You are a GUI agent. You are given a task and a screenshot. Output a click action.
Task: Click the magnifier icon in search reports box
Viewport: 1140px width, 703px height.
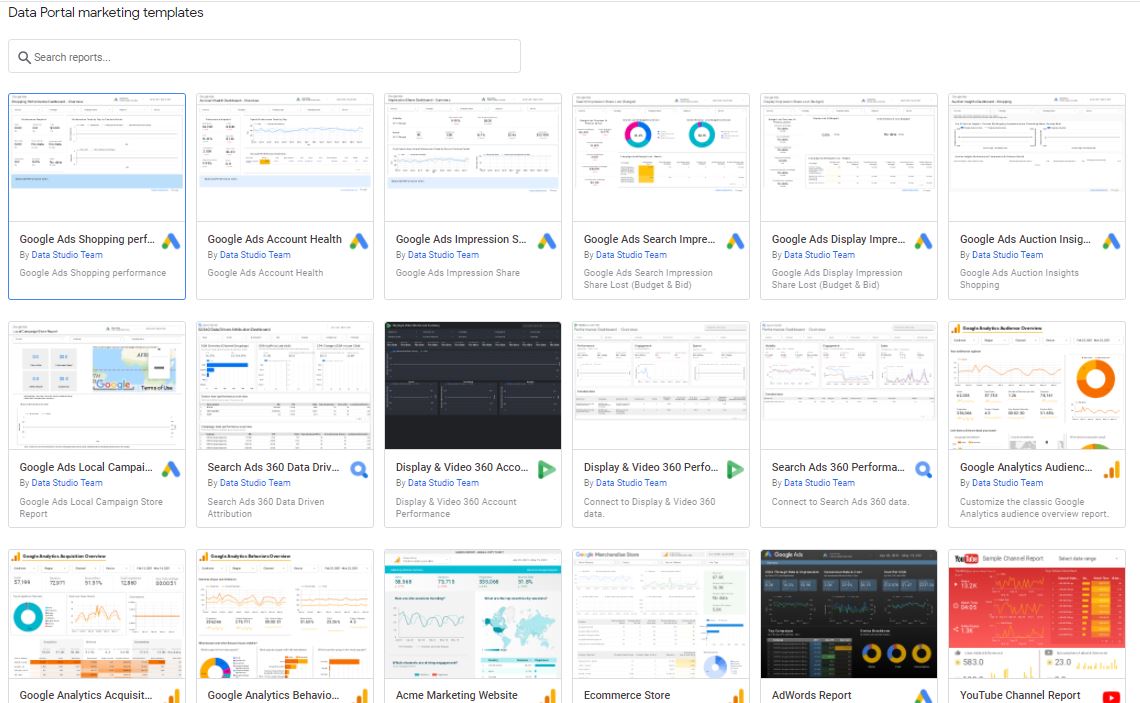pos(24,57)
